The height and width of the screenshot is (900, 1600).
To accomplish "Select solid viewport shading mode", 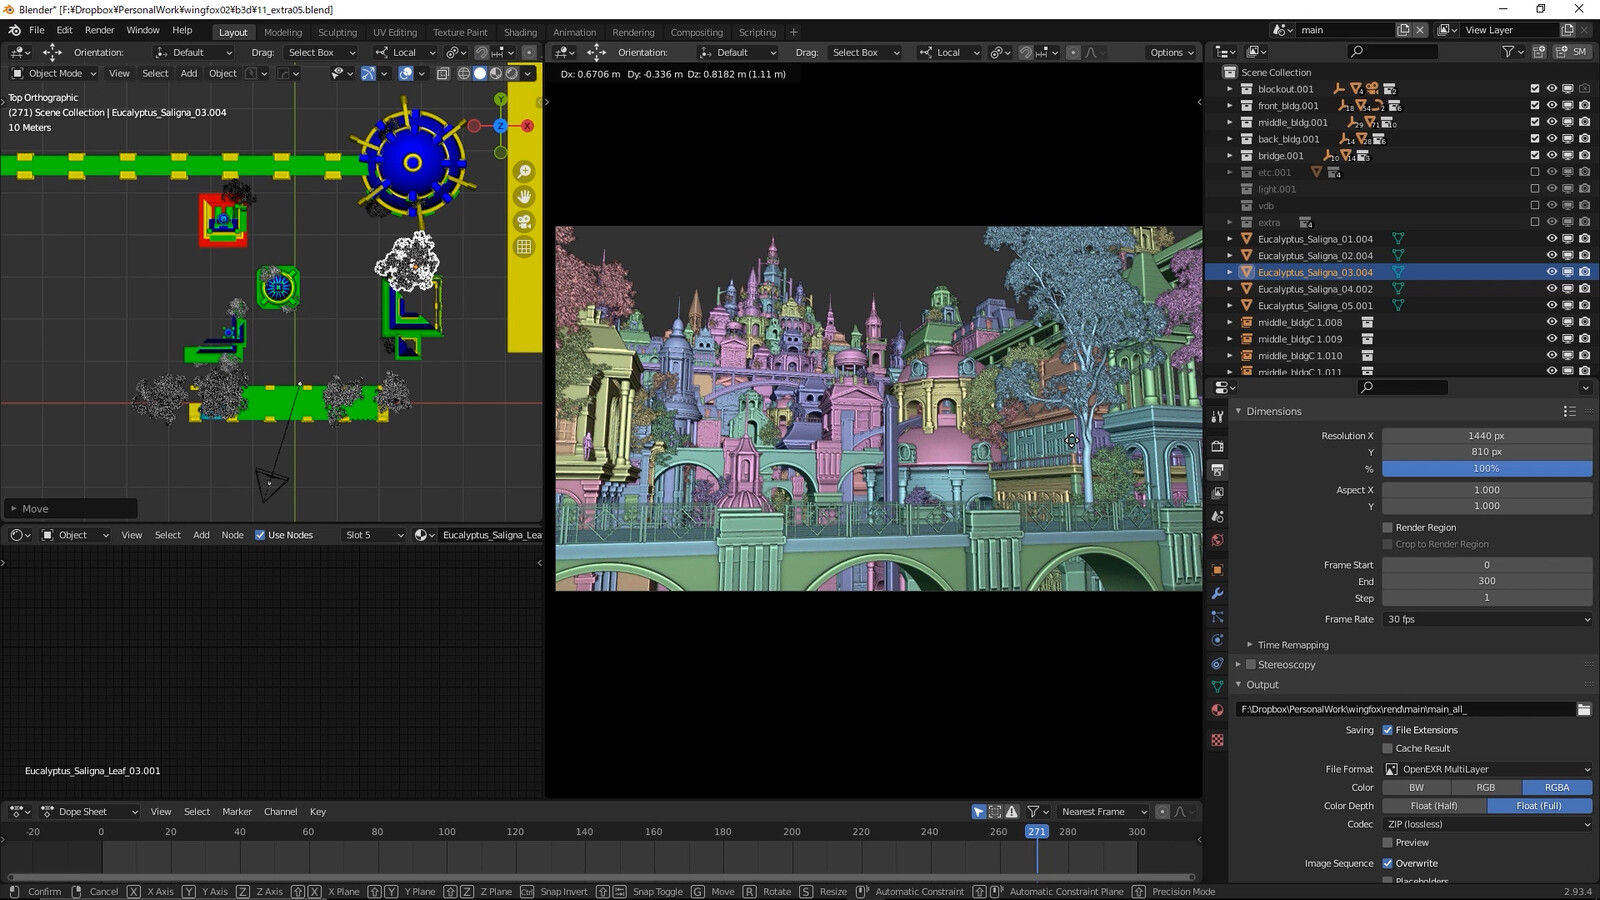I will coord(480,73).
